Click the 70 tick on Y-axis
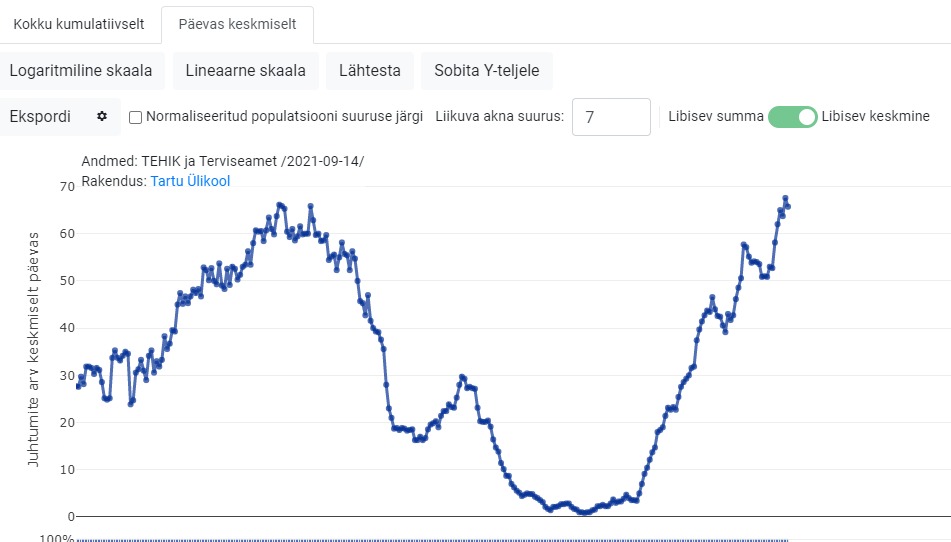This screenshot has height=542, width=951. pyautogui.click(x=68, y=186)
